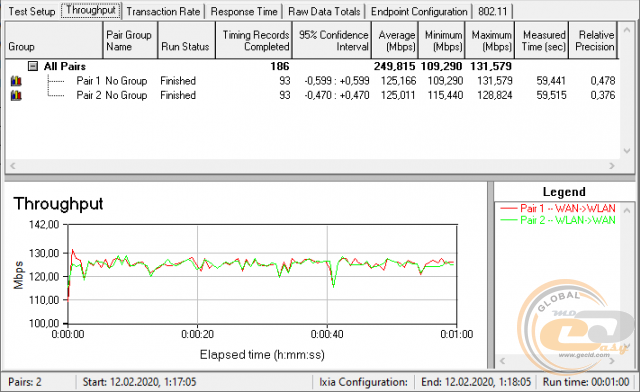This screenshot has height=392, width=640.
Task: Click Maximum (Mbps) column header
Action: point(490,40)
